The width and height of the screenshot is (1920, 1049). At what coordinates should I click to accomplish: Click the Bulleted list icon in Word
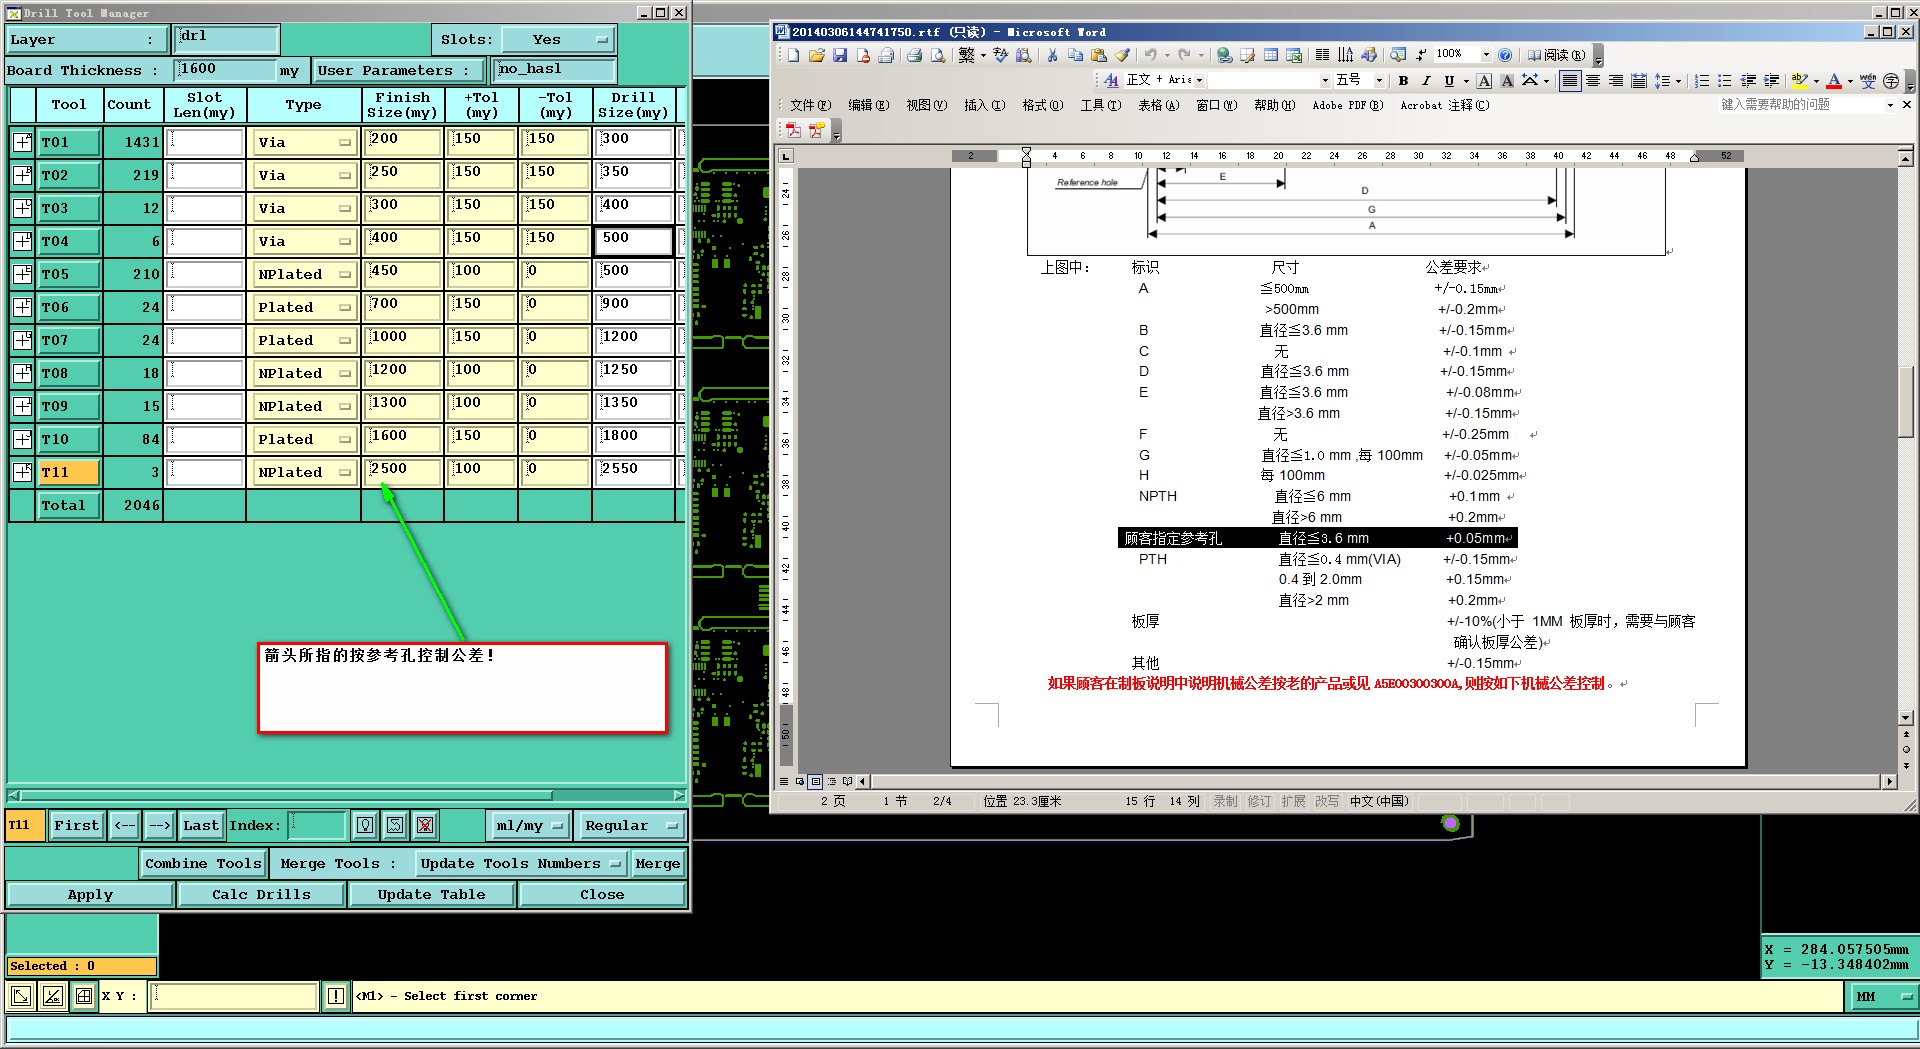click(1724, 81)
